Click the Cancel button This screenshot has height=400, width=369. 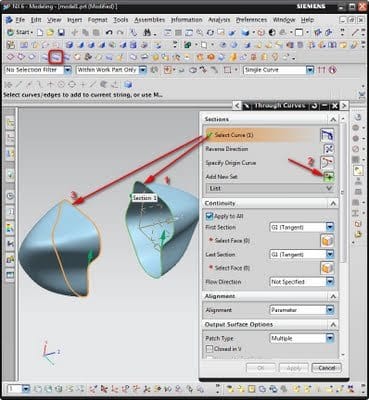(x=326, y=368)
